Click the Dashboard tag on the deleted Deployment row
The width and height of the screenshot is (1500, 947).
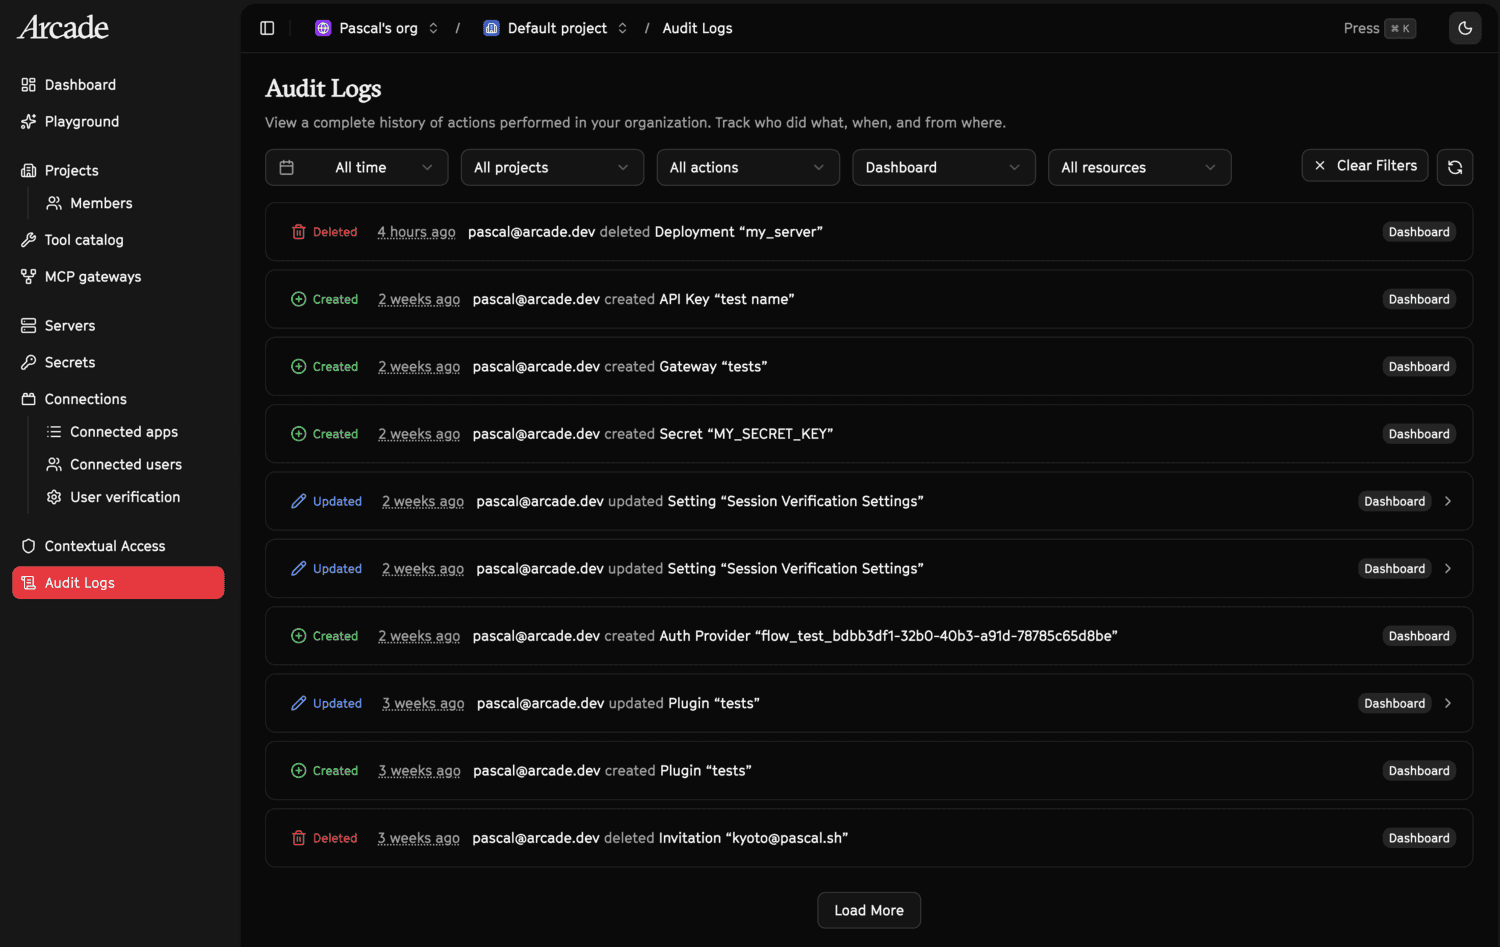(x=1418, y=231)
